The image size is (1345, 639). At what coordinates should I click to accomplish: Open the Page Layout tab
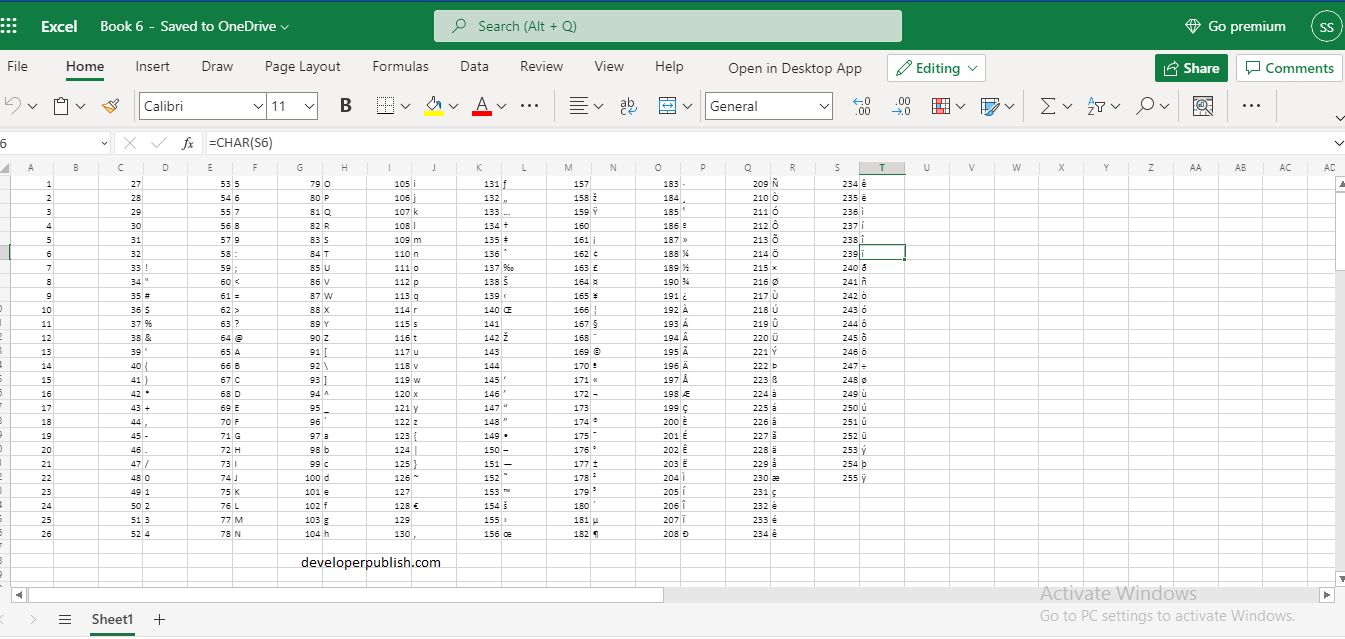coord(302,67)
